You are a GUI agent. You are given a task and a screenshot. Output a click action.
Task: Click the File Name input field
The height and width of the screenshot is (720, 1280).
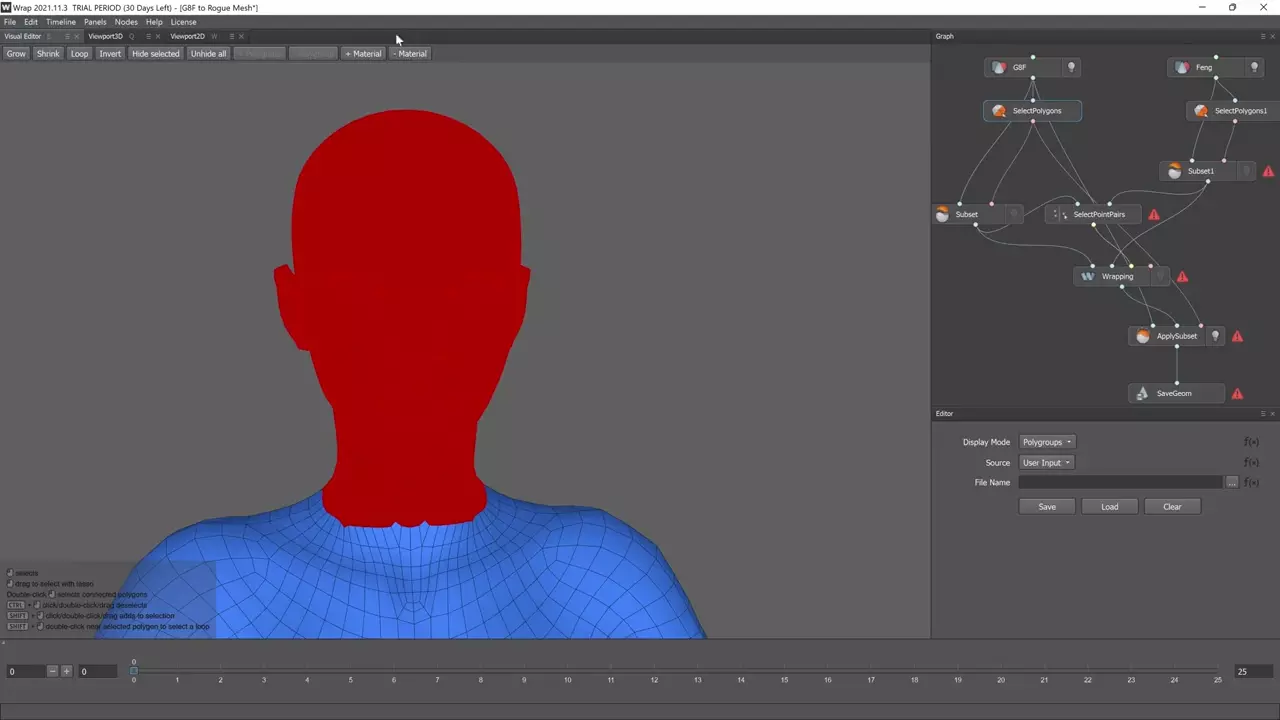[x=1120, y=482]
